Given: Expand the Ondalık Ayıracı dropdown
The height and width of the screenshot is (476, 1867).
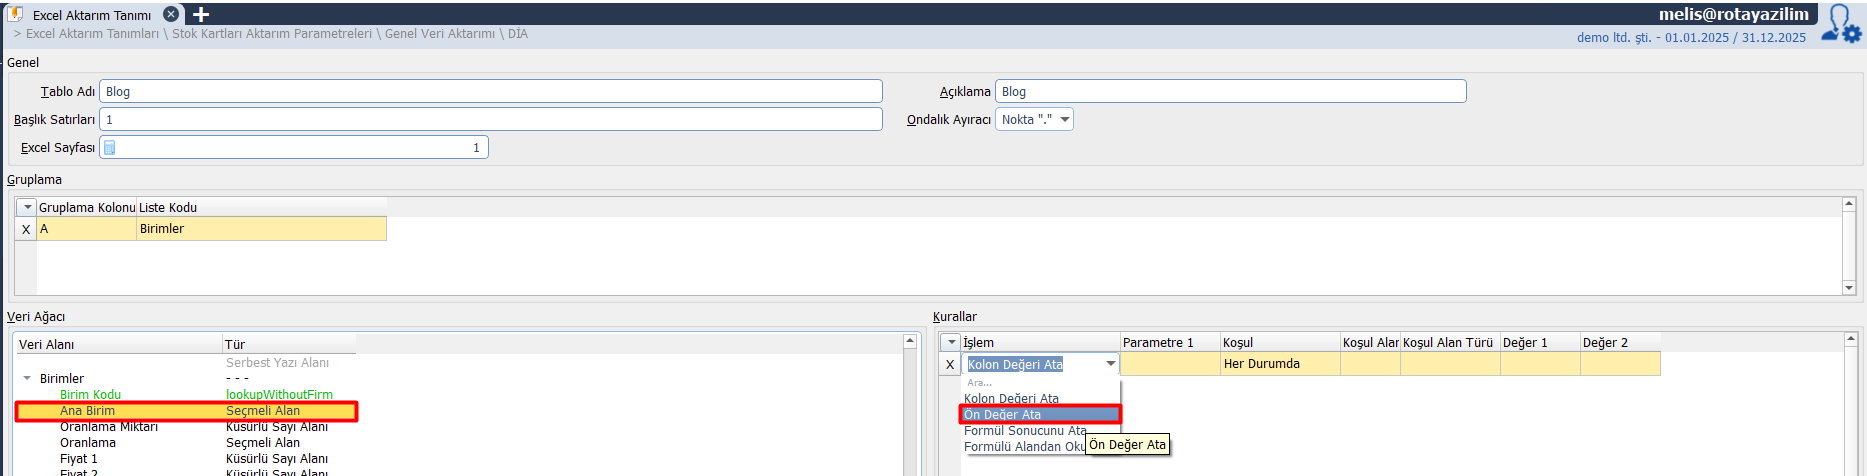Looking at the screenshot, I should pyautogui.click(x=1065, y=120).
